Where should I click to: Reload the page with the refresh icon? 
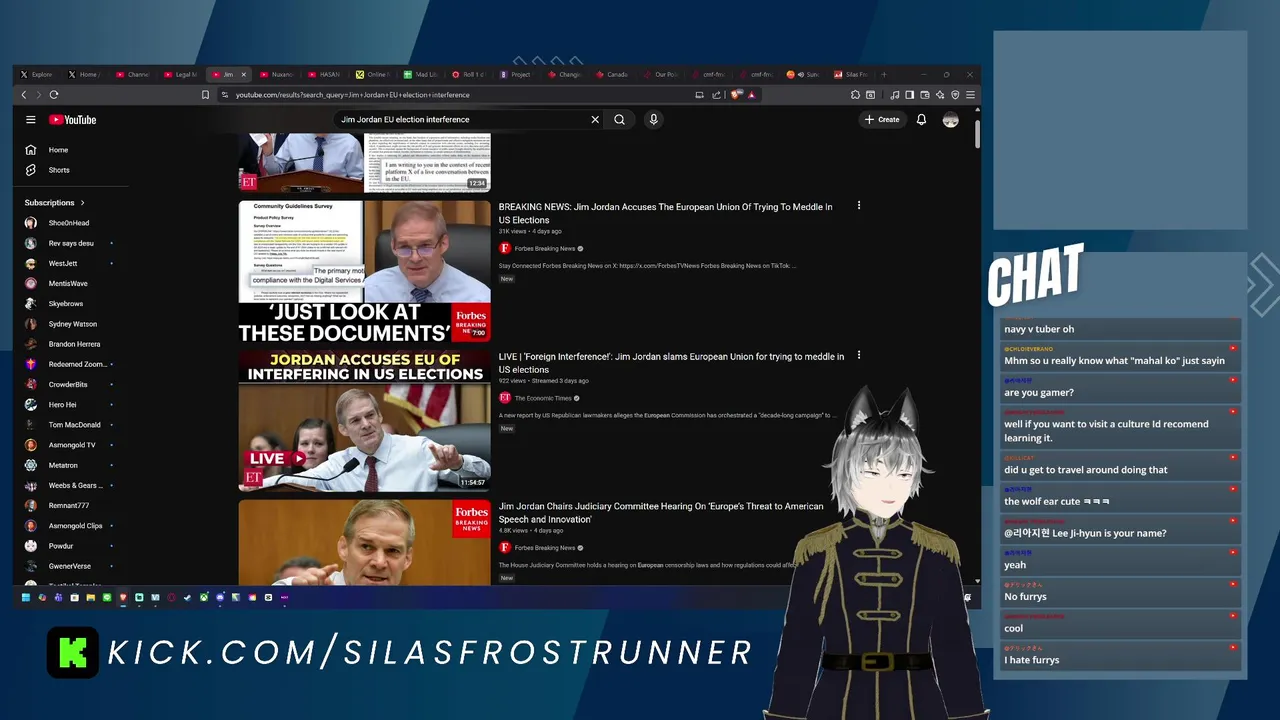[x=54, y=95]
